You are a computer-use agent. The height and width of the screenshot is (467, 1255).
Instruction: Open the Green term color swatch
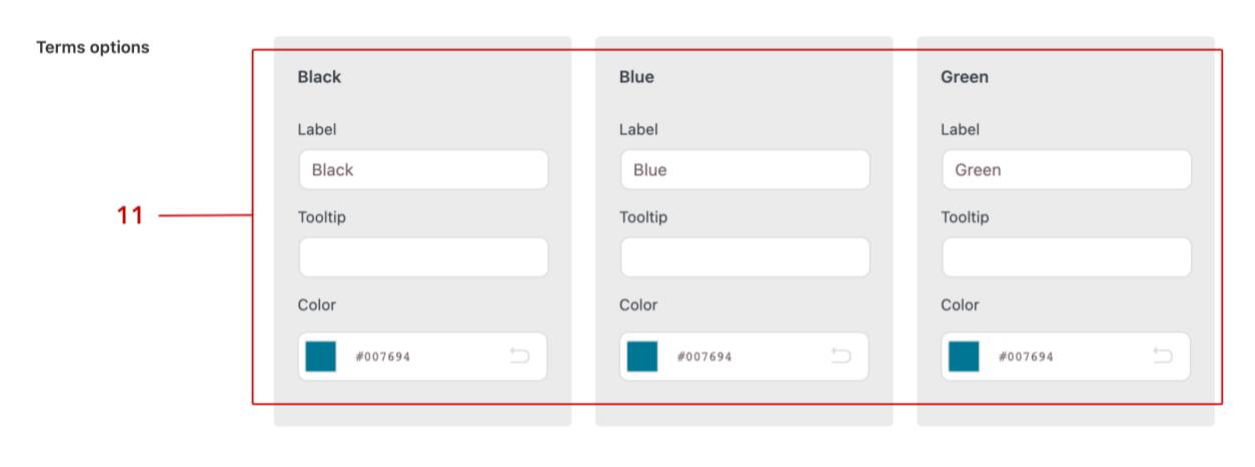[x=964, y=356]
